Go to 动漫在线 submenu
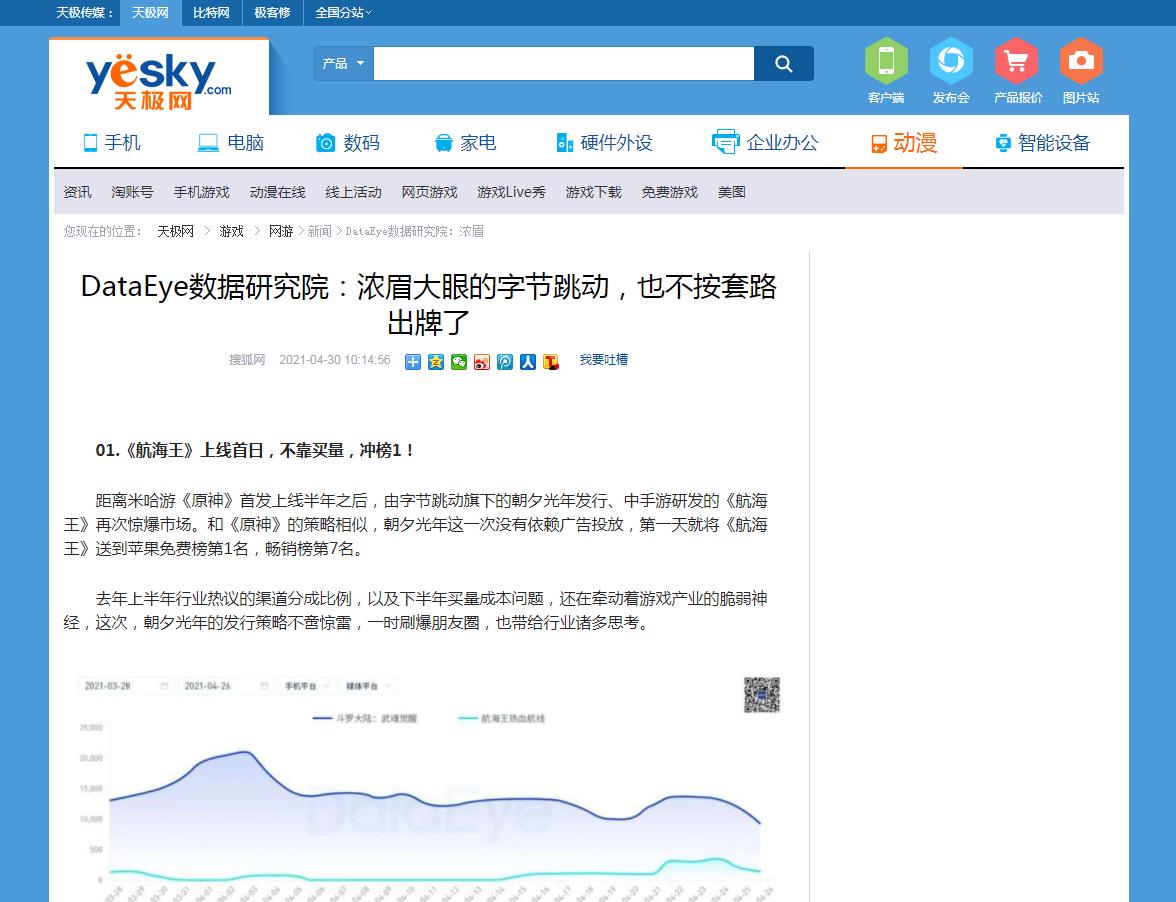The width and height of the screenshot is (1176, 902). (278, 192)
